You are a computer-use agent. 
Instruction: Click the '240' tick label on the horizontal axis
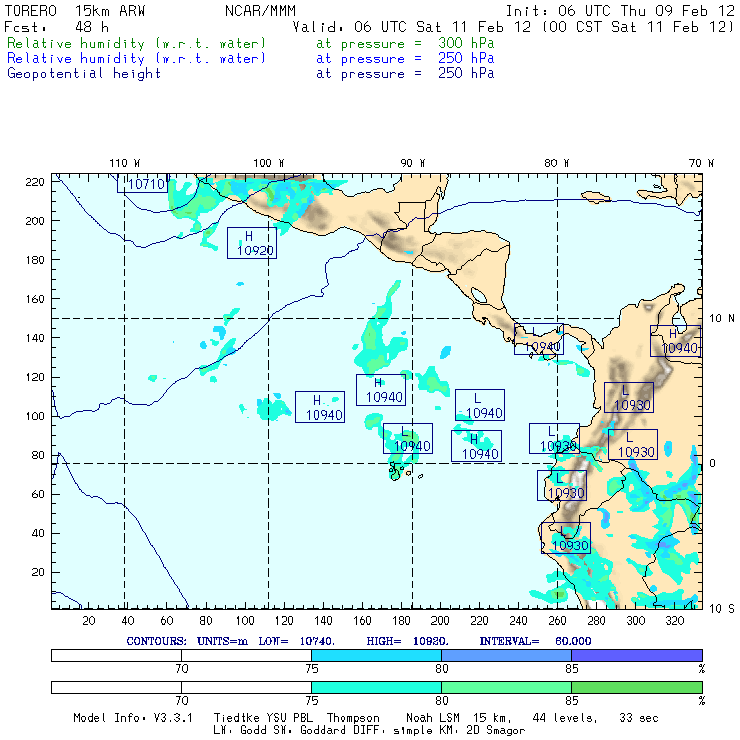coord(519,621)
